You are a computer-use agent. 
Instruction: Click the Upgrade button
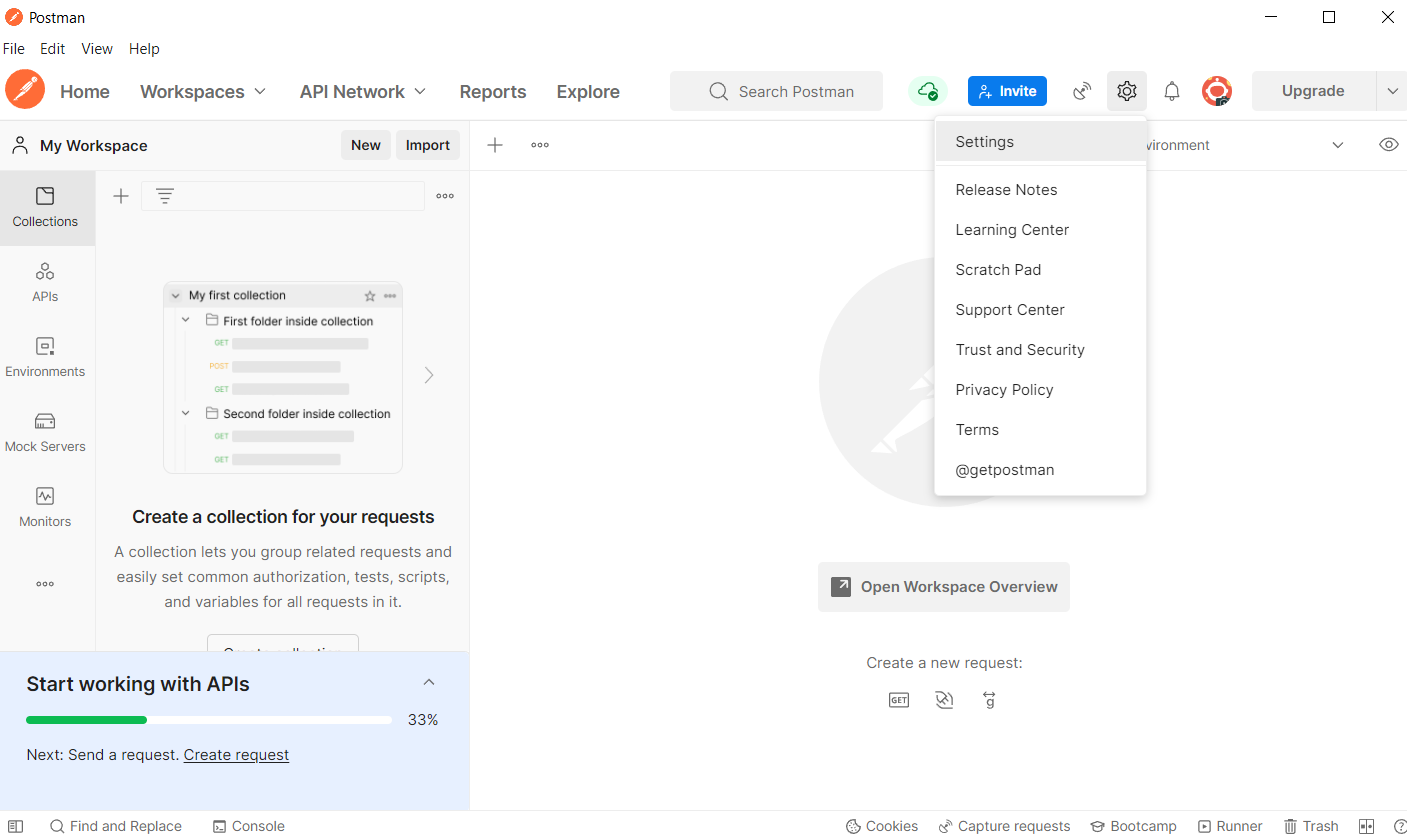pos(1313,91)
